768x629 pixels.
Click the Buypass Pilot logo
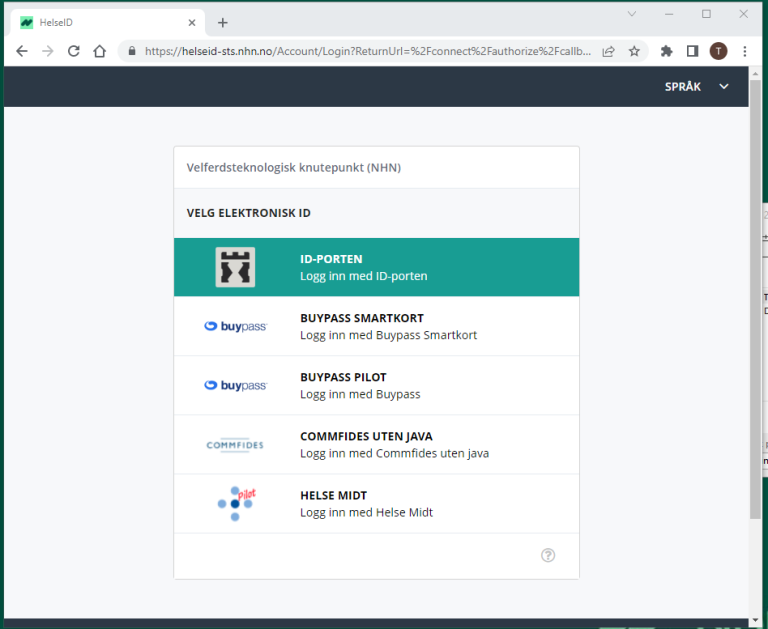(x=235, y=385)
